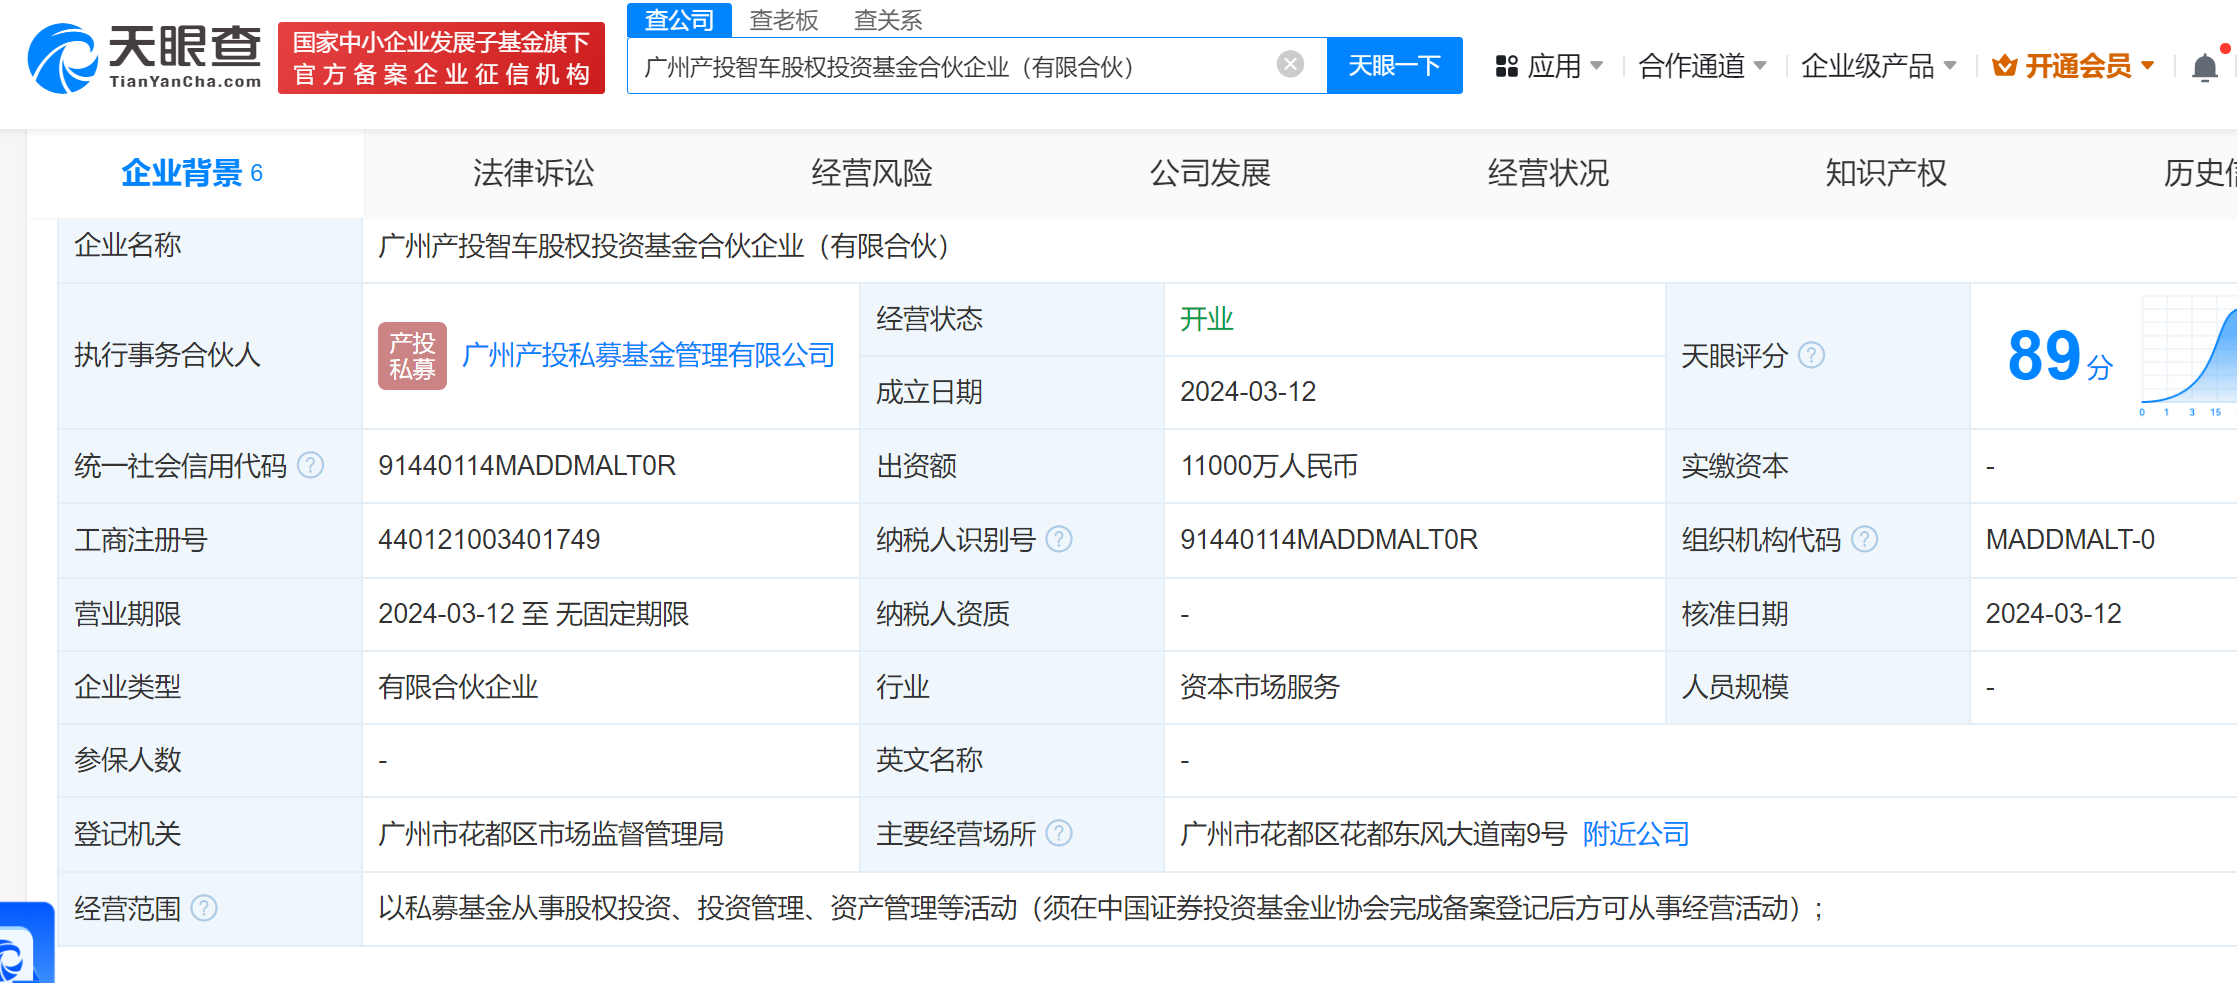Image resolution: width=2237 pixels, height=983 pixels.
Task: Click the 天眼一下 search button
Action: click(x=1394, y=66)
